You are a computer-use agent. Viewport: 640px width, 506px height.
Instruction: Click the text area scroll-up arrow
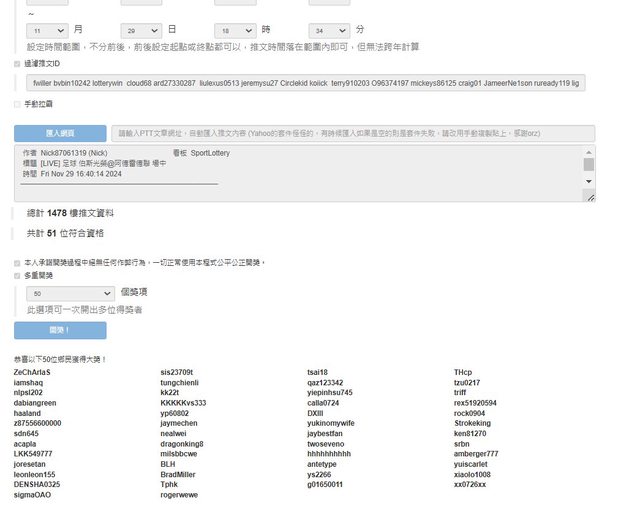589,151
